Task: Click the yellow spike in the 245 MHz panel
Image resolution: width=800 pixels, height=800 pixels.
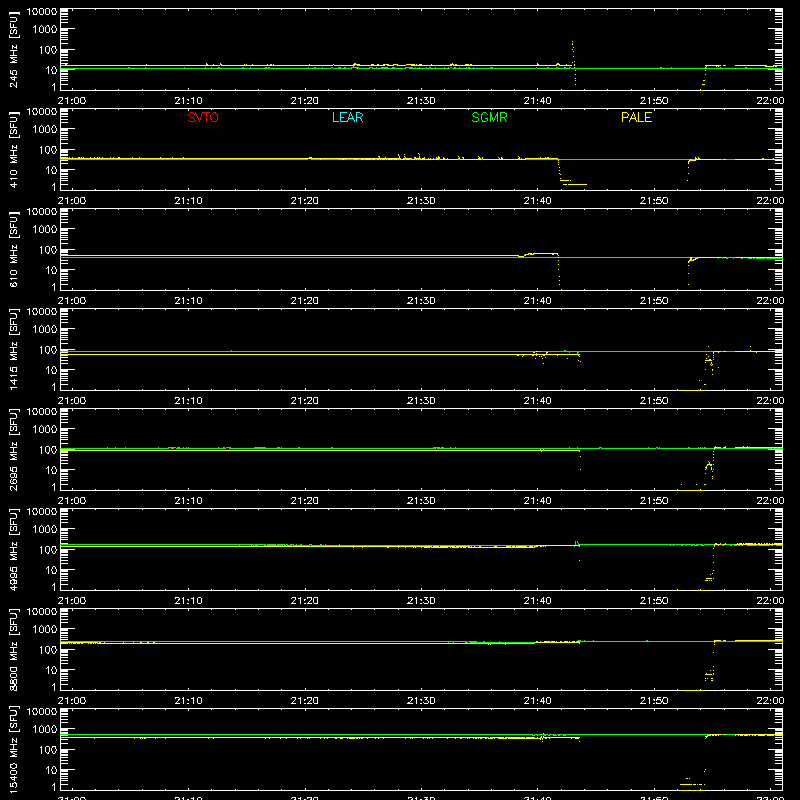Action: [573, 64]
